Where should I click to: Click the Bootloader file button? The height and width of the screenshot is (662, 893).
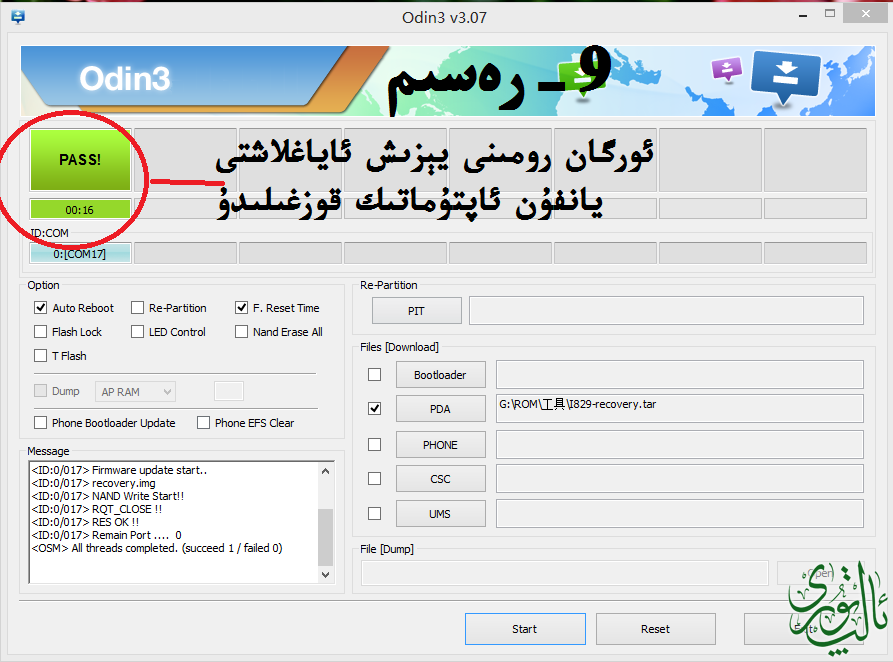click(440, 374)
